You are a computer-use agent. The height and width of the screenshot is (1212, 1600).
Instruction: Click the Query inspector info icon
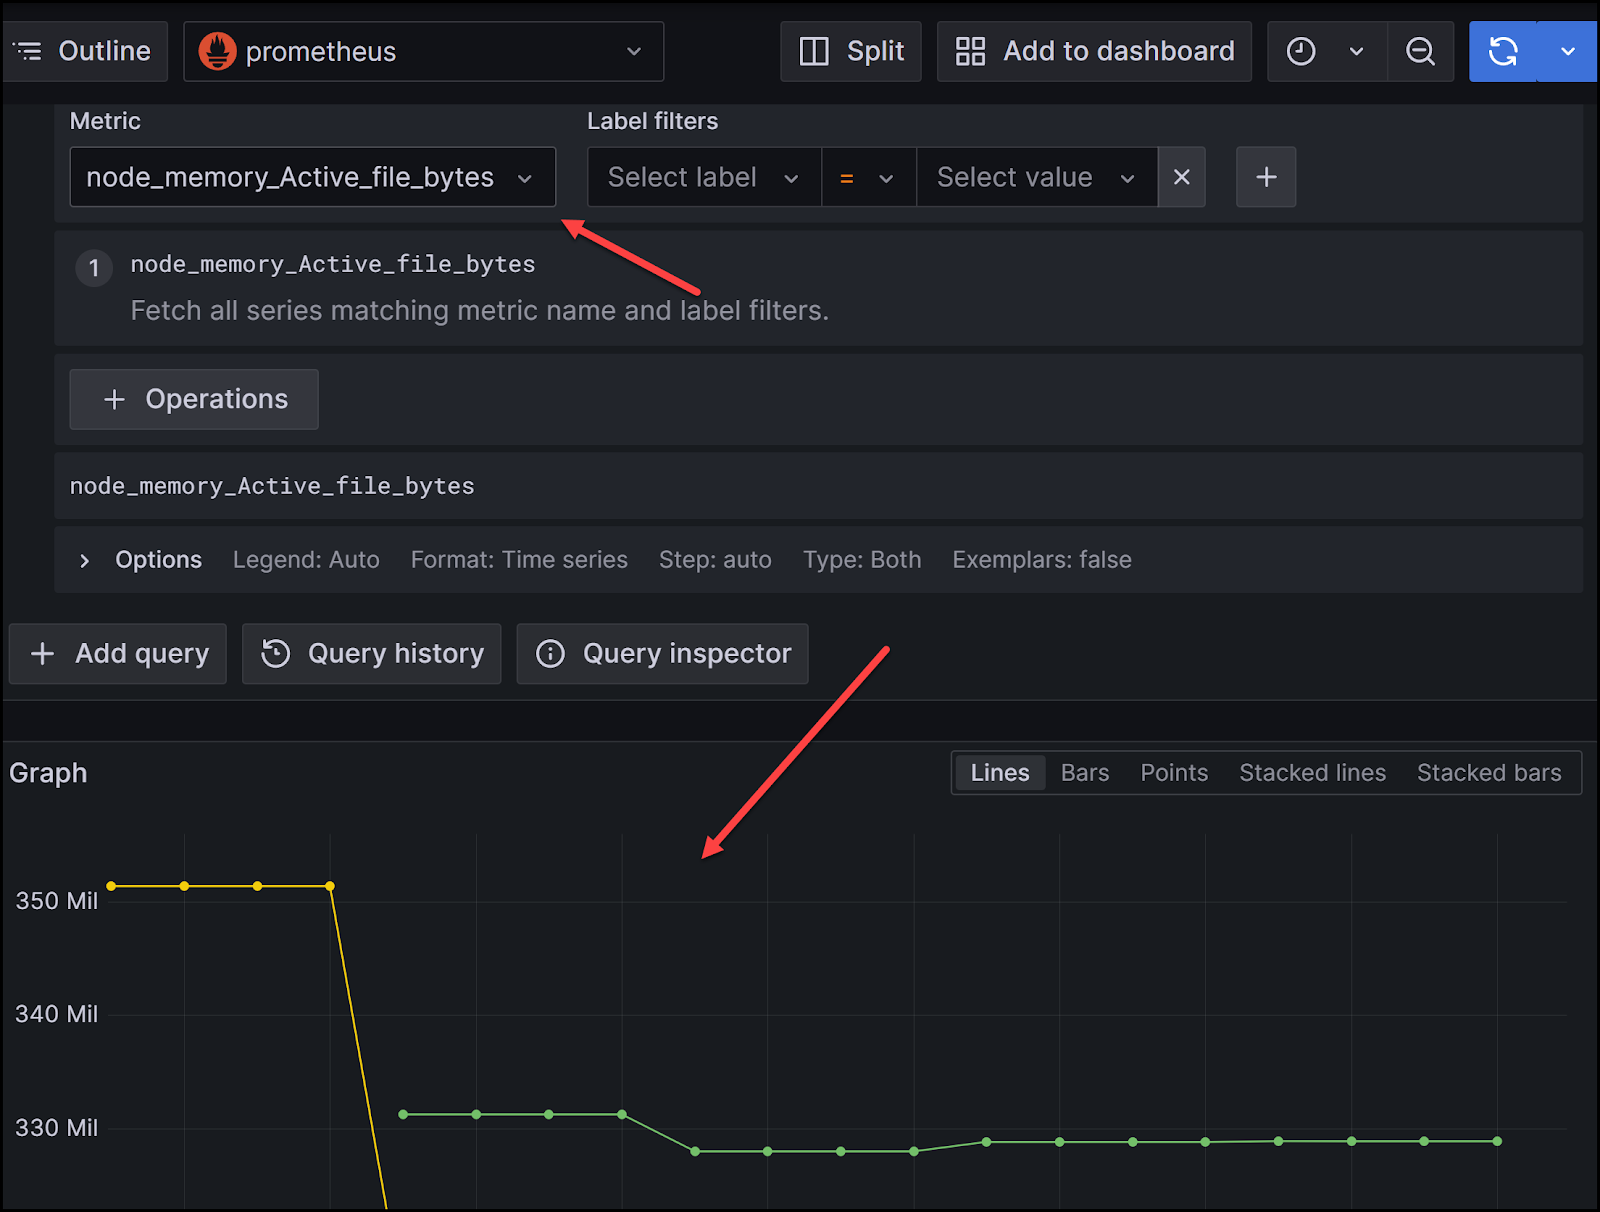pos(550,653)
